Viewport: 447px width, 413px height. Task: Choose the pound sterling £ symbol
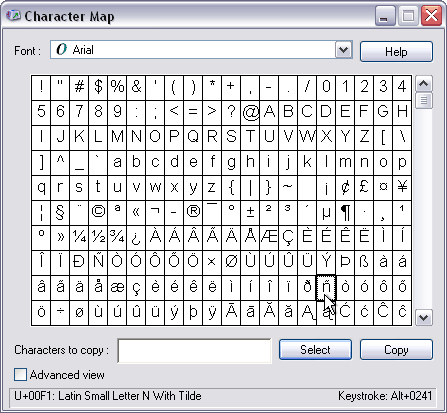pos(364,187)
